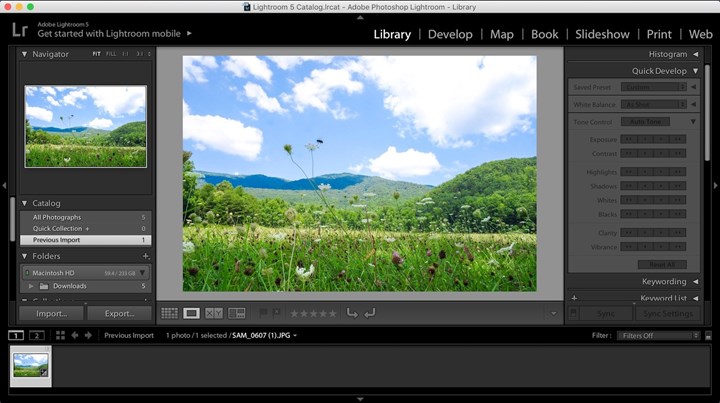This screenshot has width=720, height=403.
Task: Expand the Downloads folder tree
Action: tap(32, 286)
